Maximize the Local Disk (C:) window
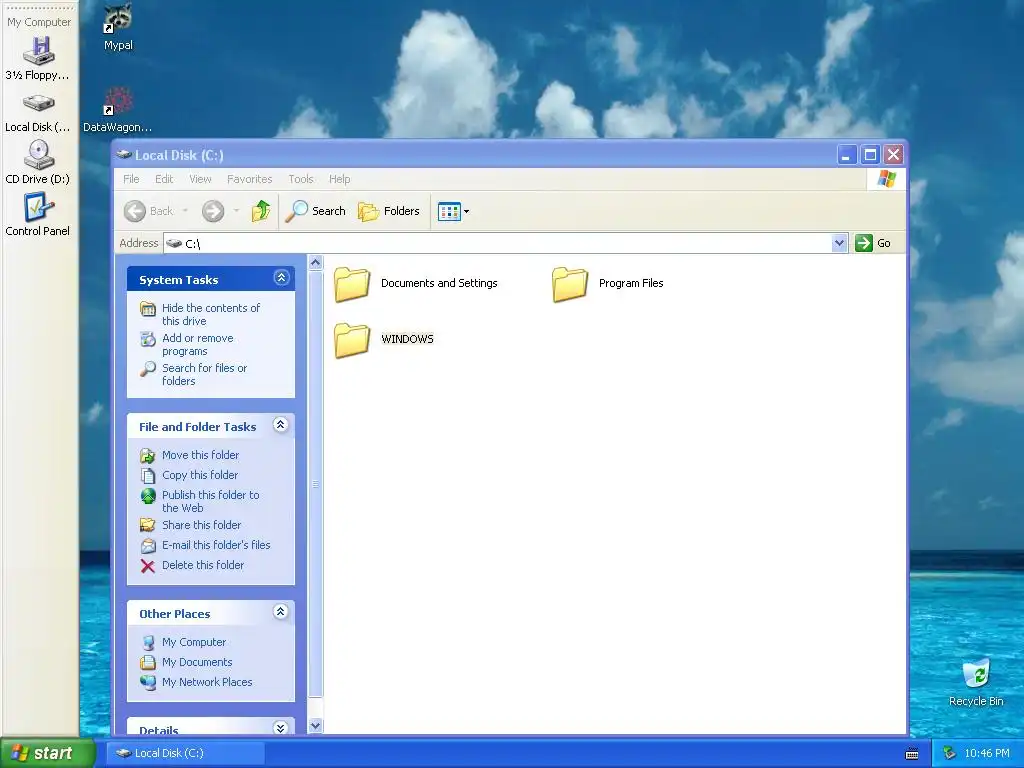The height and width of the screenshot is (768, 1024). point(870,155)
